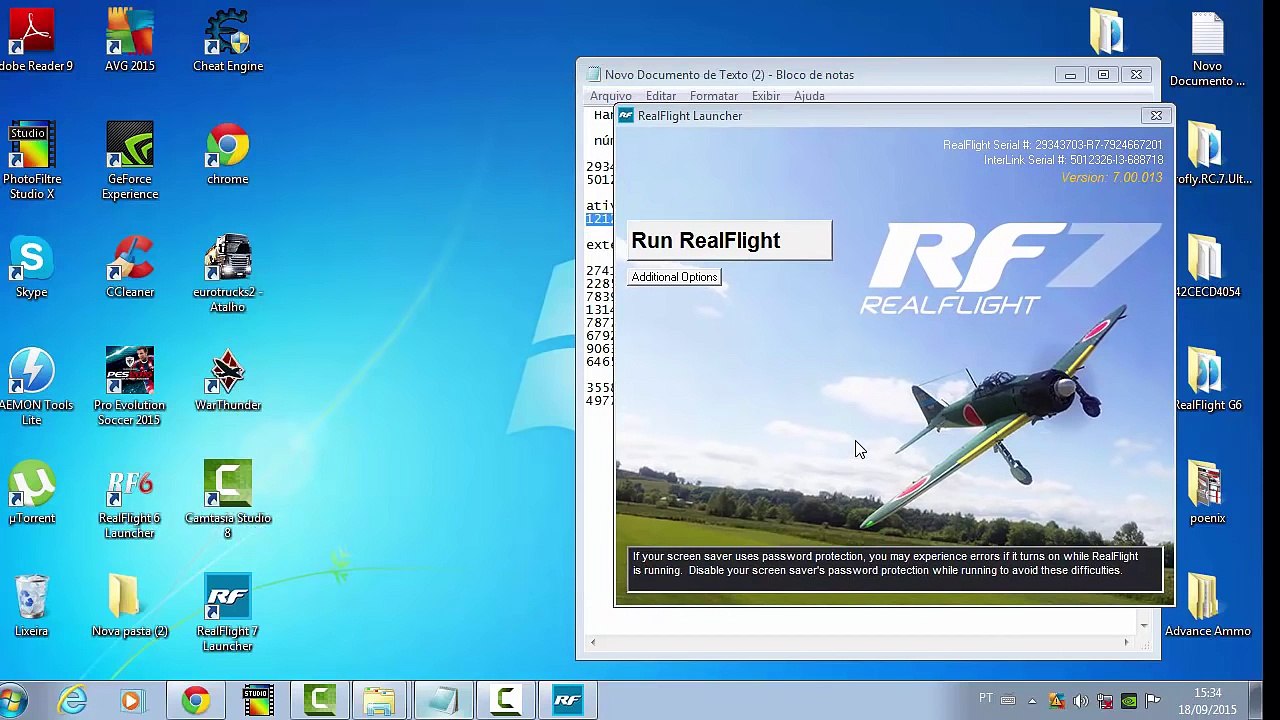This screenshot has height=720, width=1280.
Task: Close the Bloco de notas window
Action: point(1136,75)
